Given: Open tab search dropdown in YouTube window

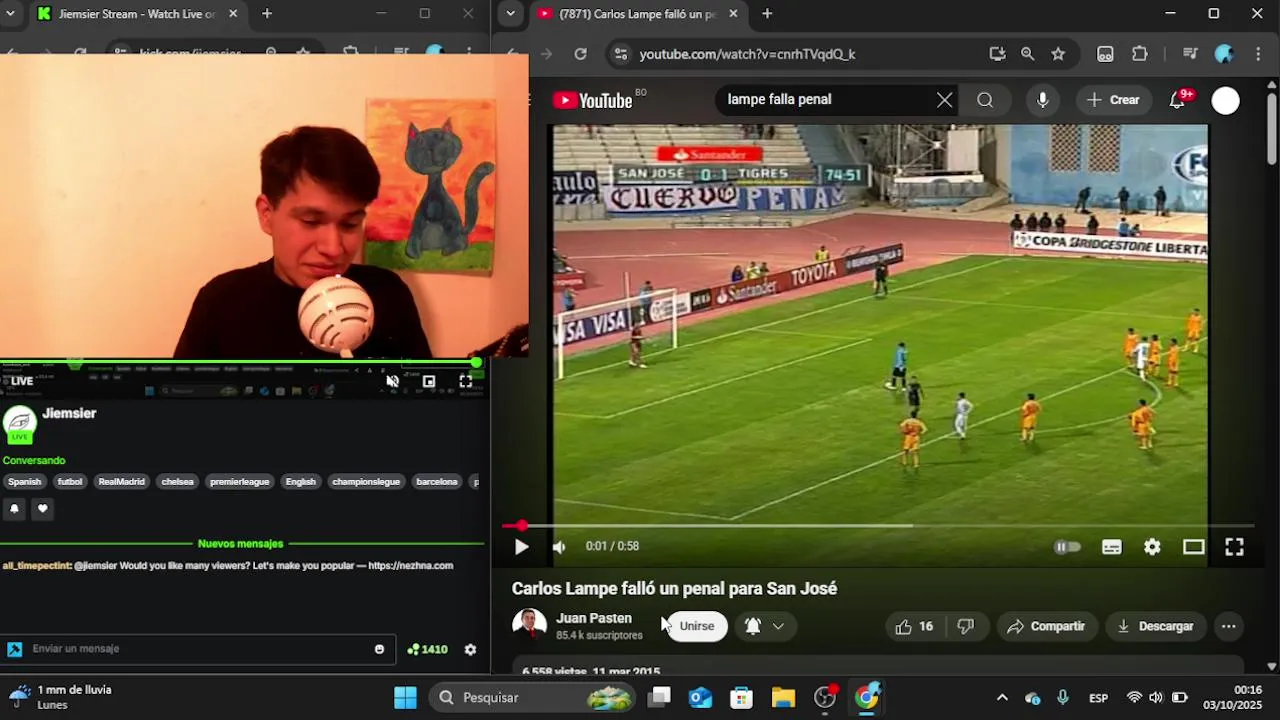Looking at the screenshot, I should click(x=511, y=14).
